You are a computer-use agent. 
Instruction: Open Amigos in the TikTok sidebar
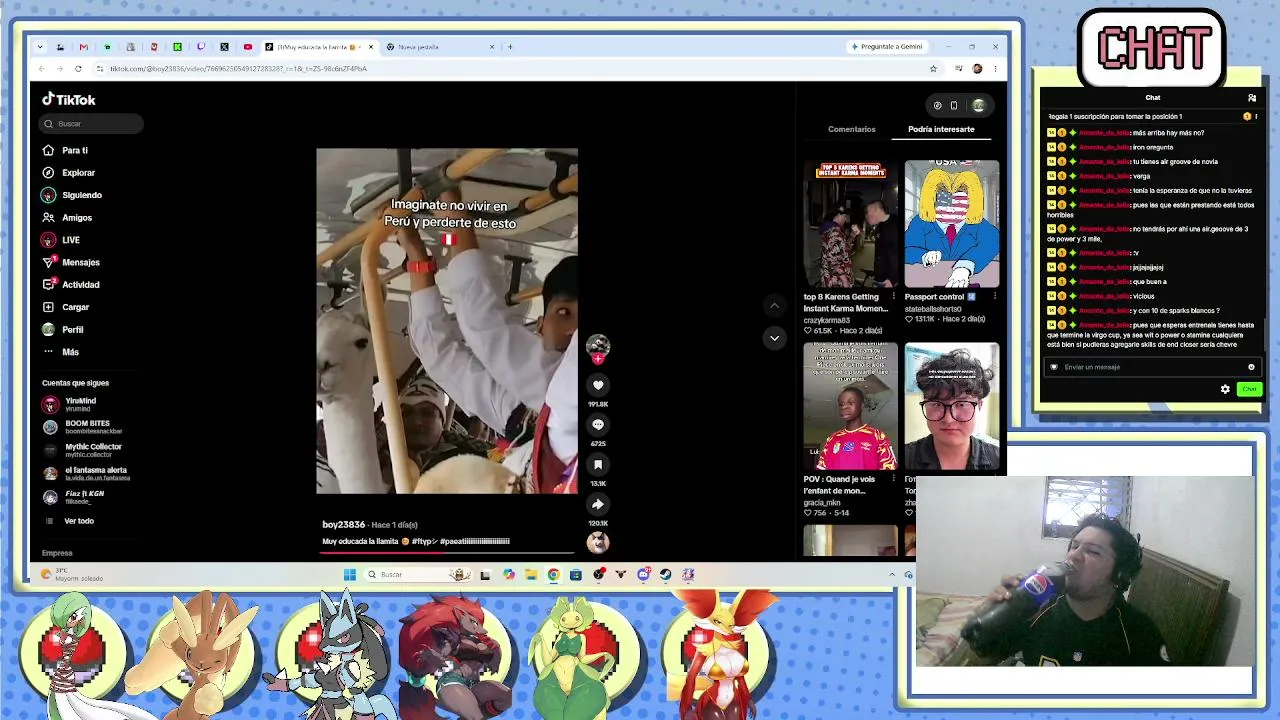(x=67, y=218)
